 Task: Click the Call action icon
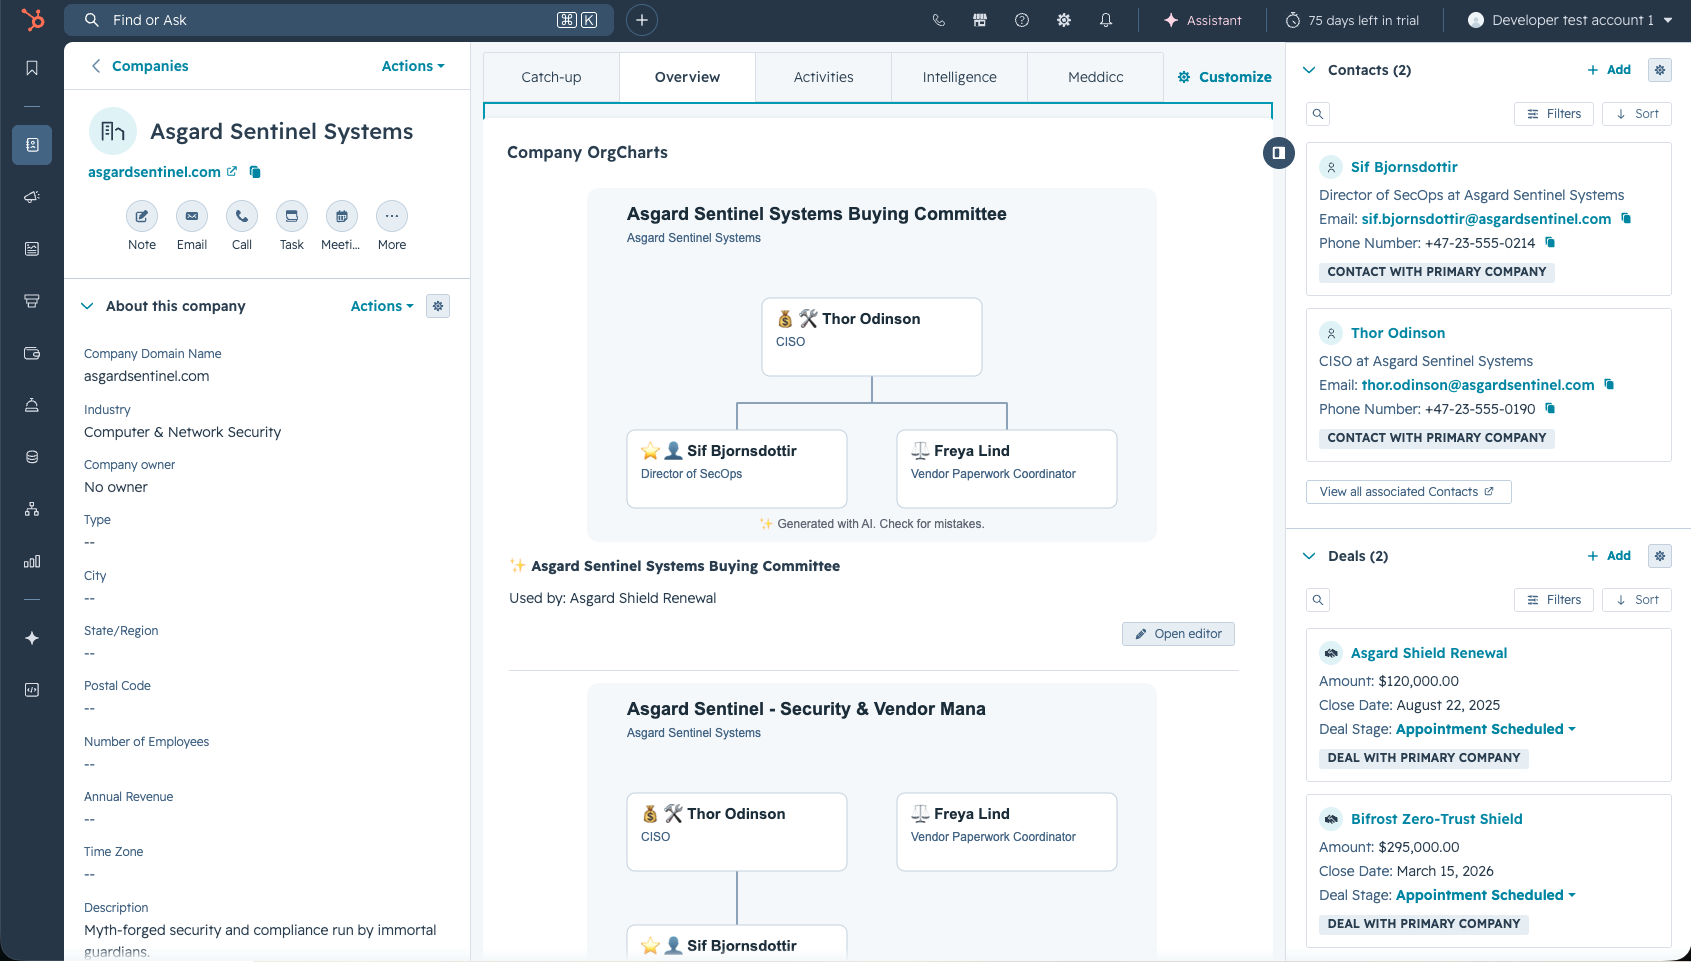pos(242,216)
